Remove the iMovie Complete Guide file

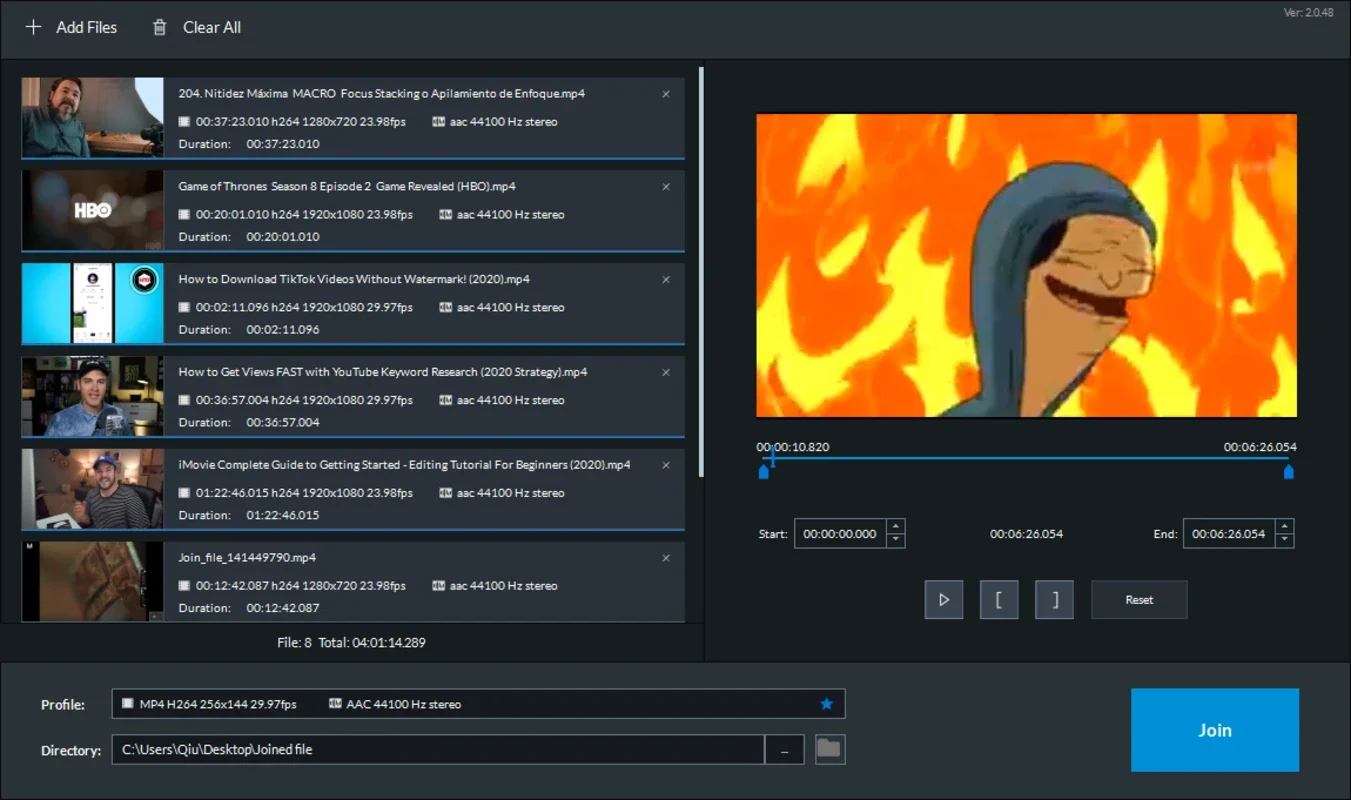click(x=666, y=465)
